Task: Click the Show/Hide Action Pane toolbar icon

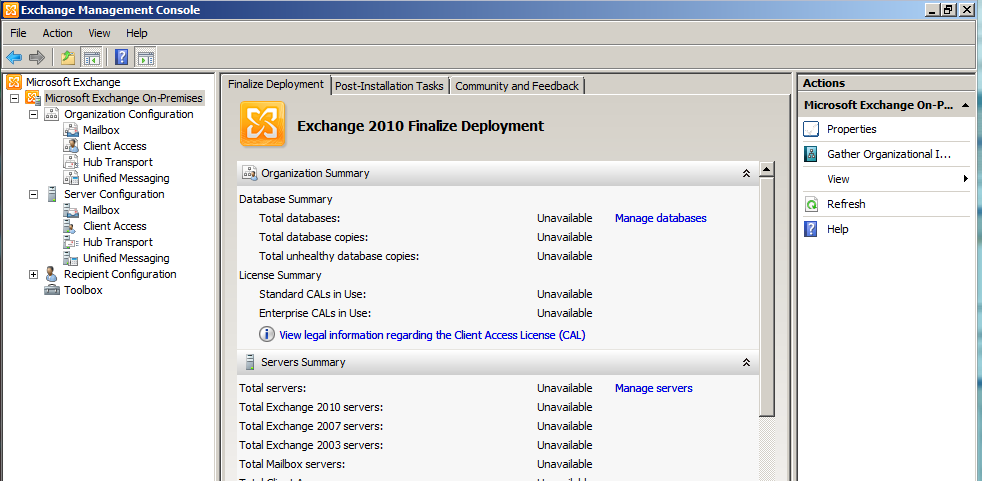Action: click(x=146, y=58)
